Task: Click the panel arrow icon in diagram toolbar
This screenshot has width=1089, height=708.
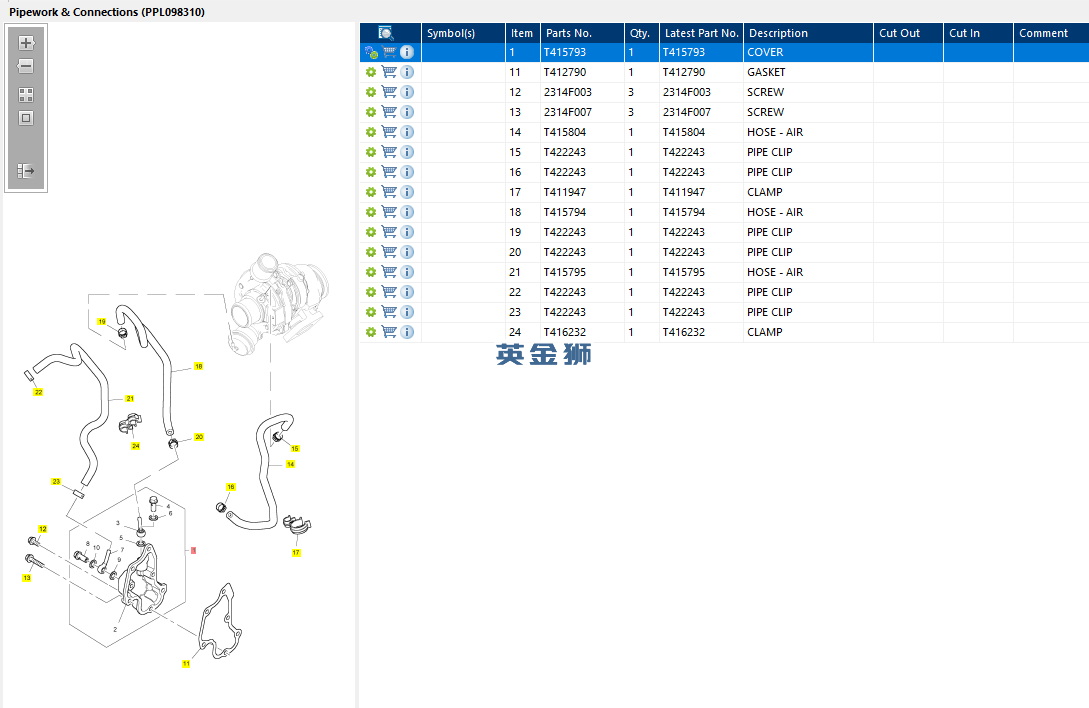Action: click(26, 170)
